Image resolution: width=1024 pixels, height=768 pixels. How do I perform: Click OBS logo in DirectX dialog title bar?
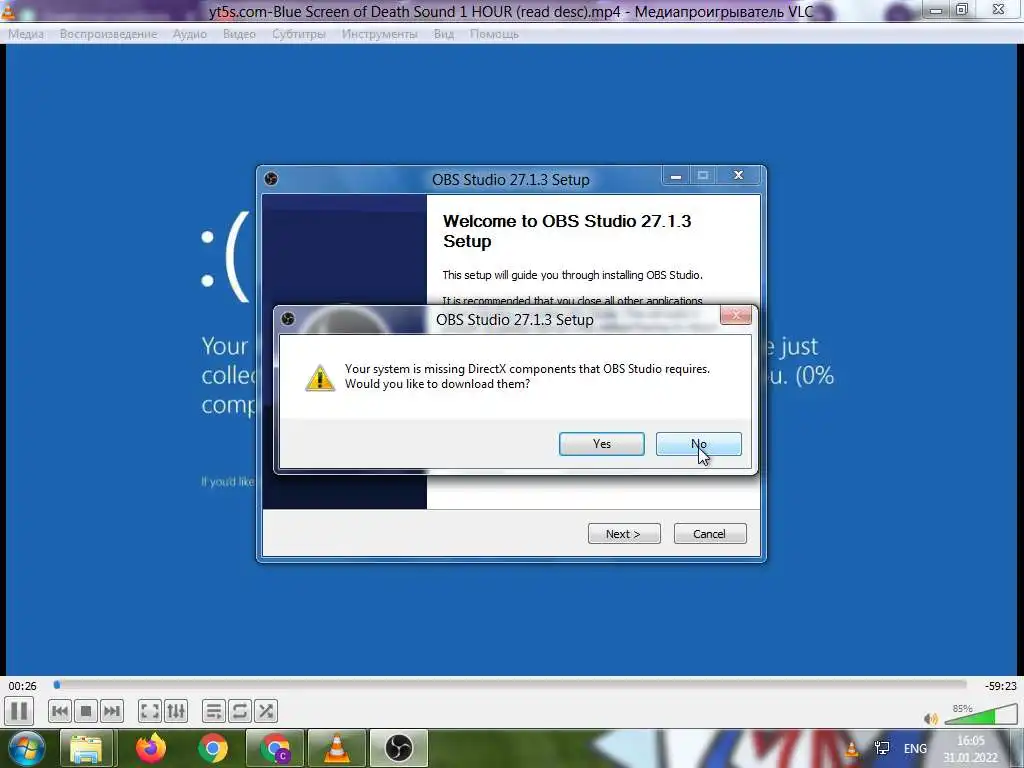click(x=288, y=319)
